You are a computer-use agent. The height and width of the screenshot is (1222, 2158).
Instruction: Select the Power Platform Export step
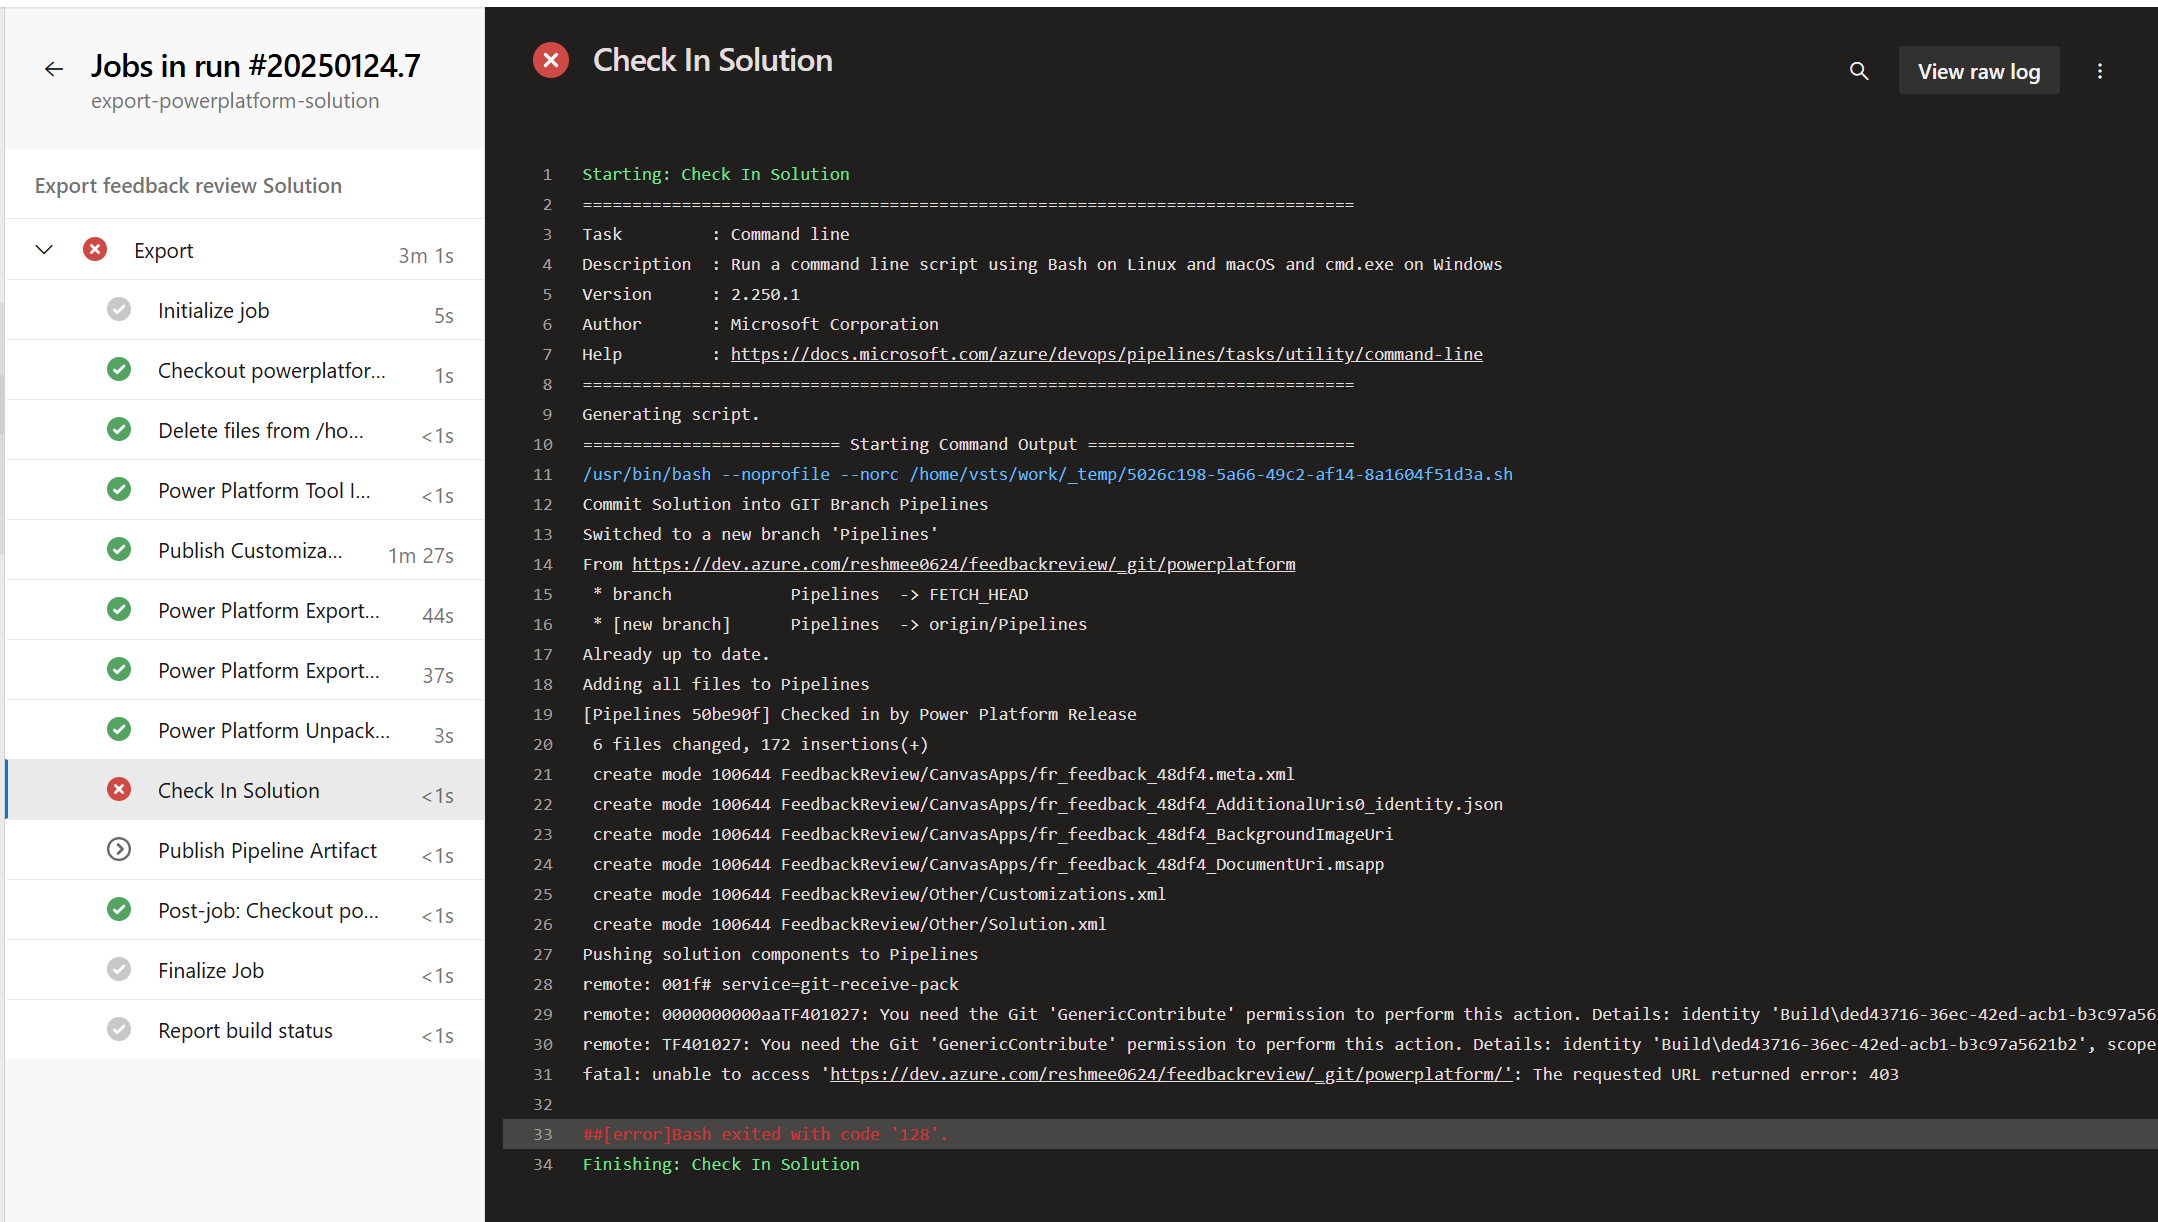click(x=268, y=610)
